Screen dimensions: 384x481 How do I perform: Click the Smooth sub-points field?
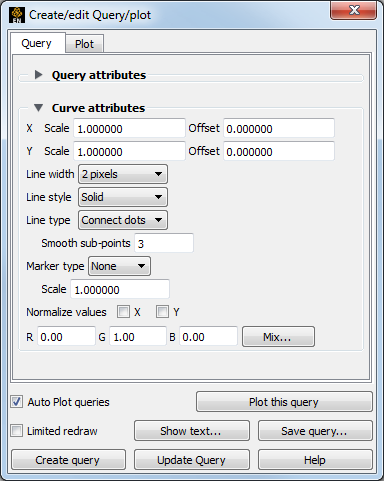coord(164,243)
